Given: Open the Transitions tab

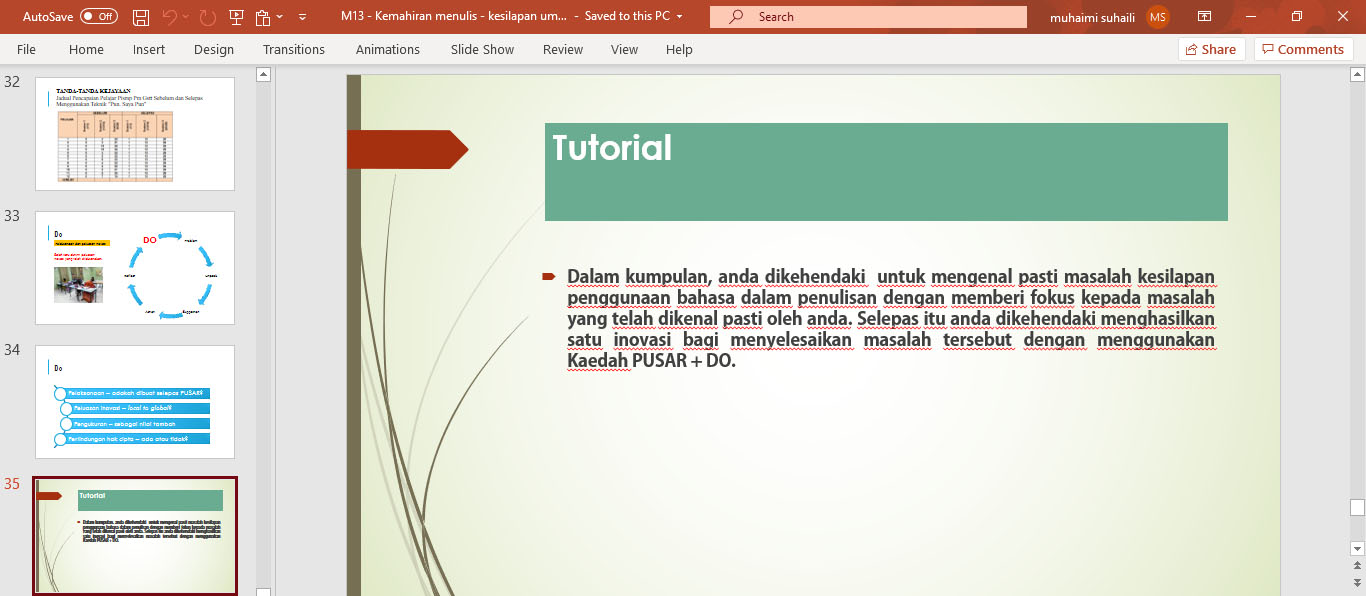Looking at the screenshot, I should pos(293,49).
